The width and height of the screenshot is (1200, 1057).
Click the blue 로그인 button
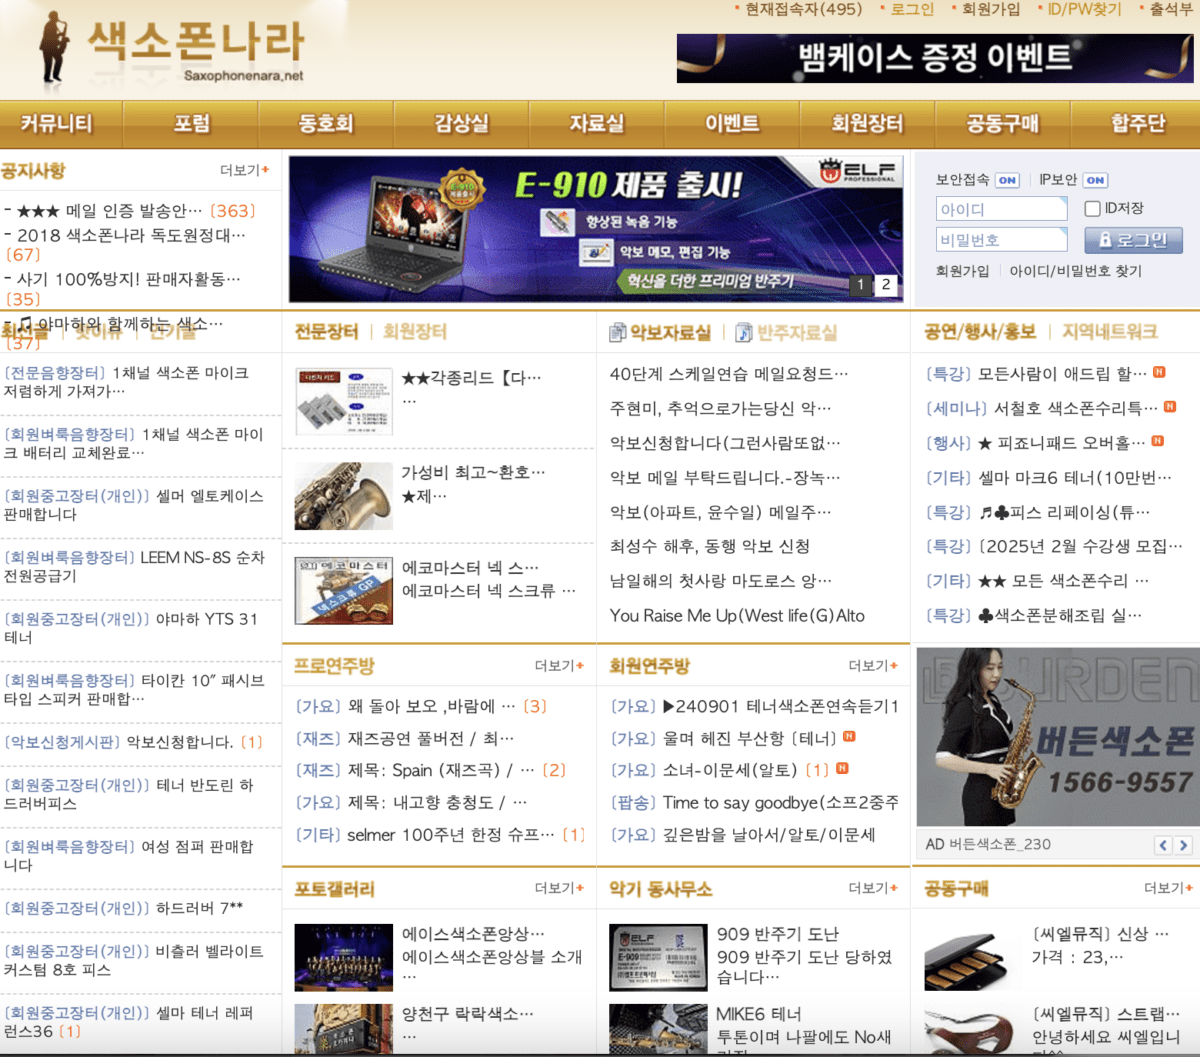[x=1133, y=240]
